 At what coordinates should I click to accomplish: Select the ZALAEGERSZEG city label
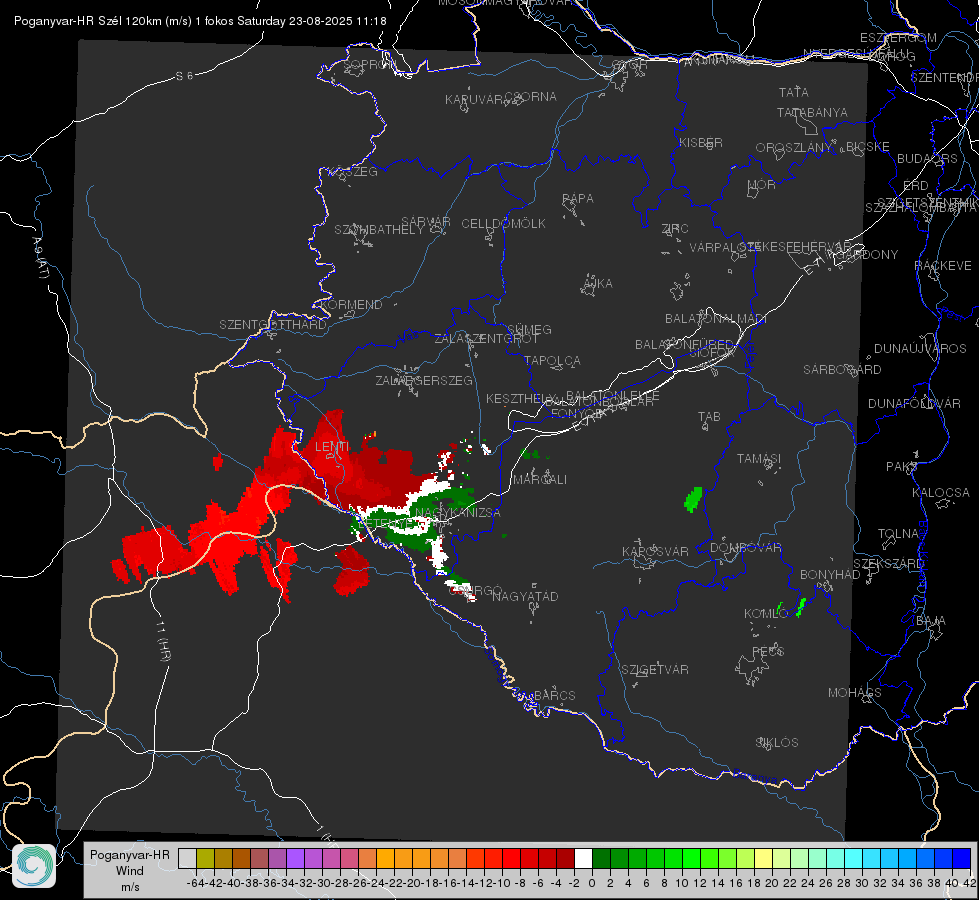point(423,380)
